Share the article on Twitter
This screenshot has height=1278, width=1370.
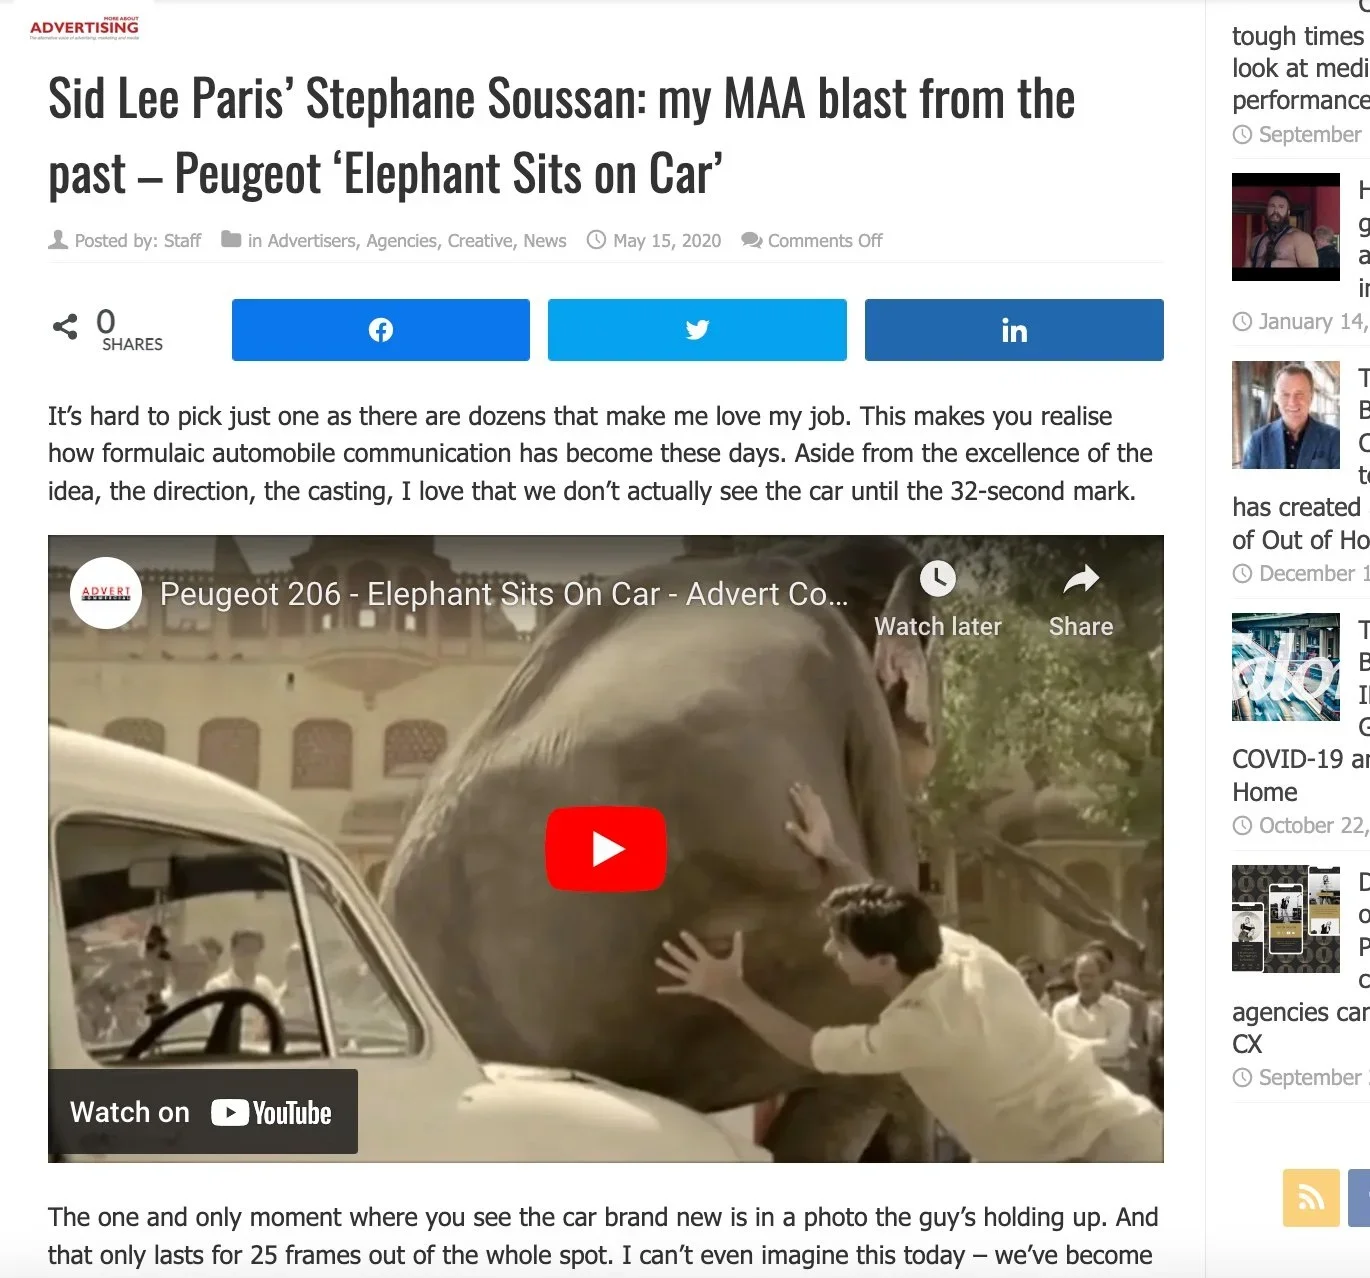coord(697,330)
